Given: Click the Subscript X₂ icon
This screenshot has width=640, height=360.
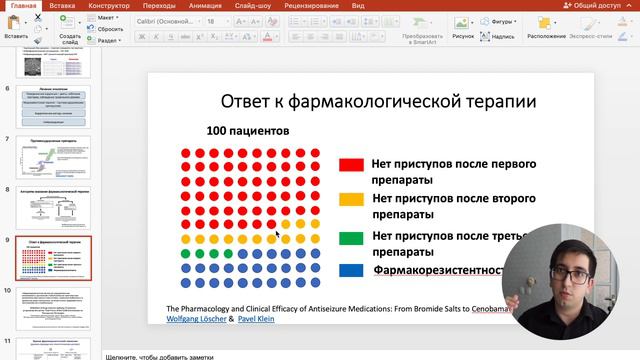Looking at the screenshot, I should pos(214,37).
